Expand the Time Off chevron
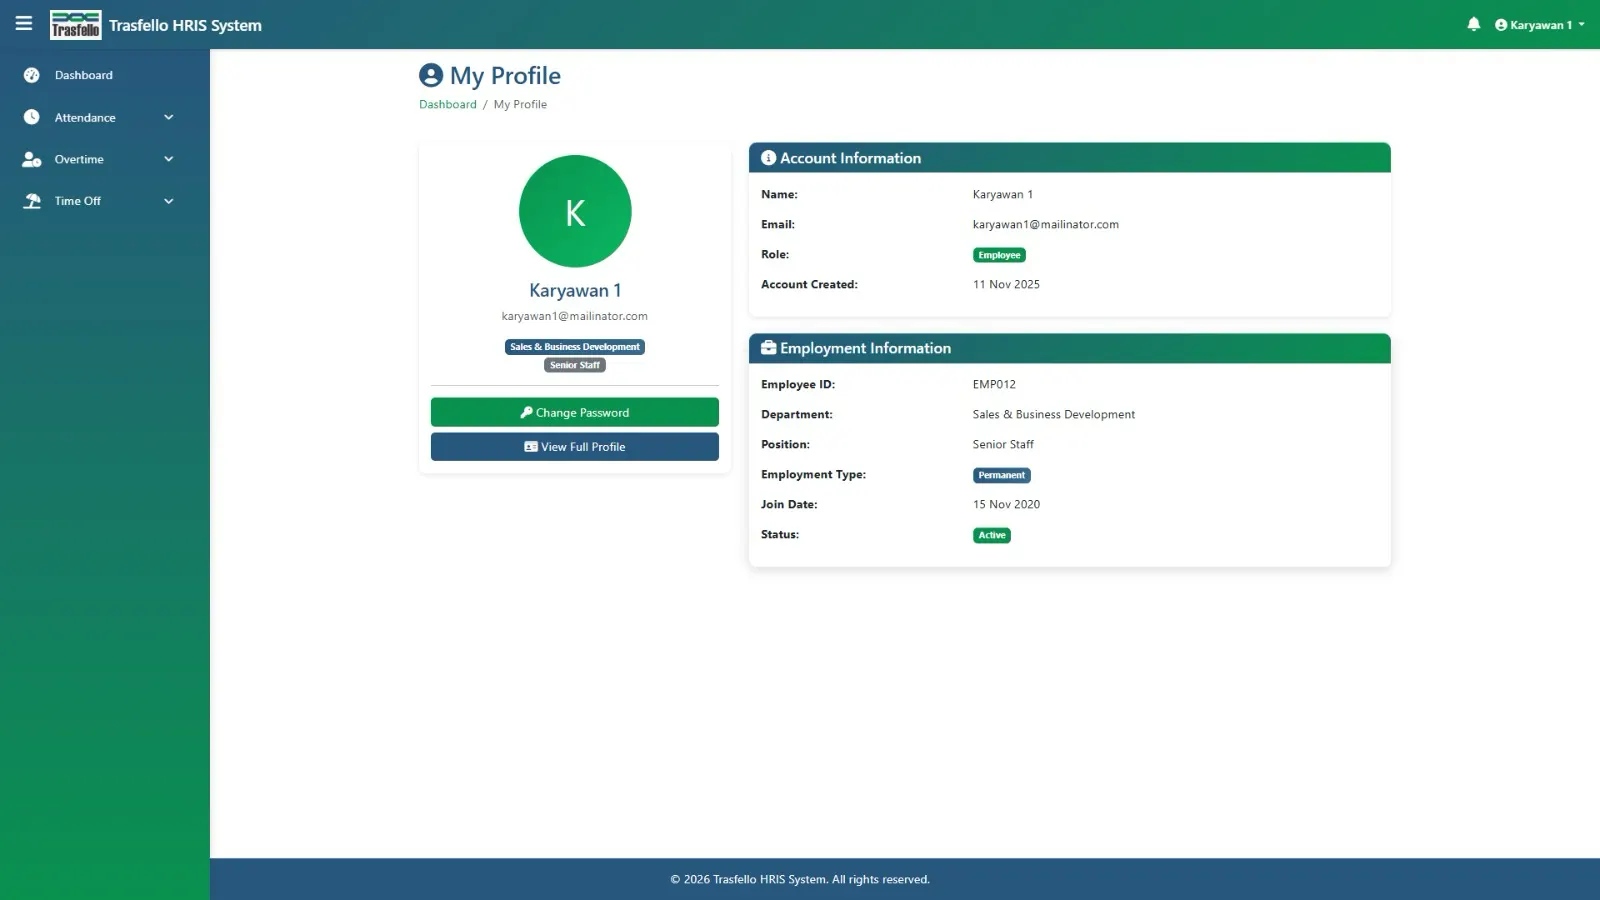1600x900 pixels. click(169, 201)
